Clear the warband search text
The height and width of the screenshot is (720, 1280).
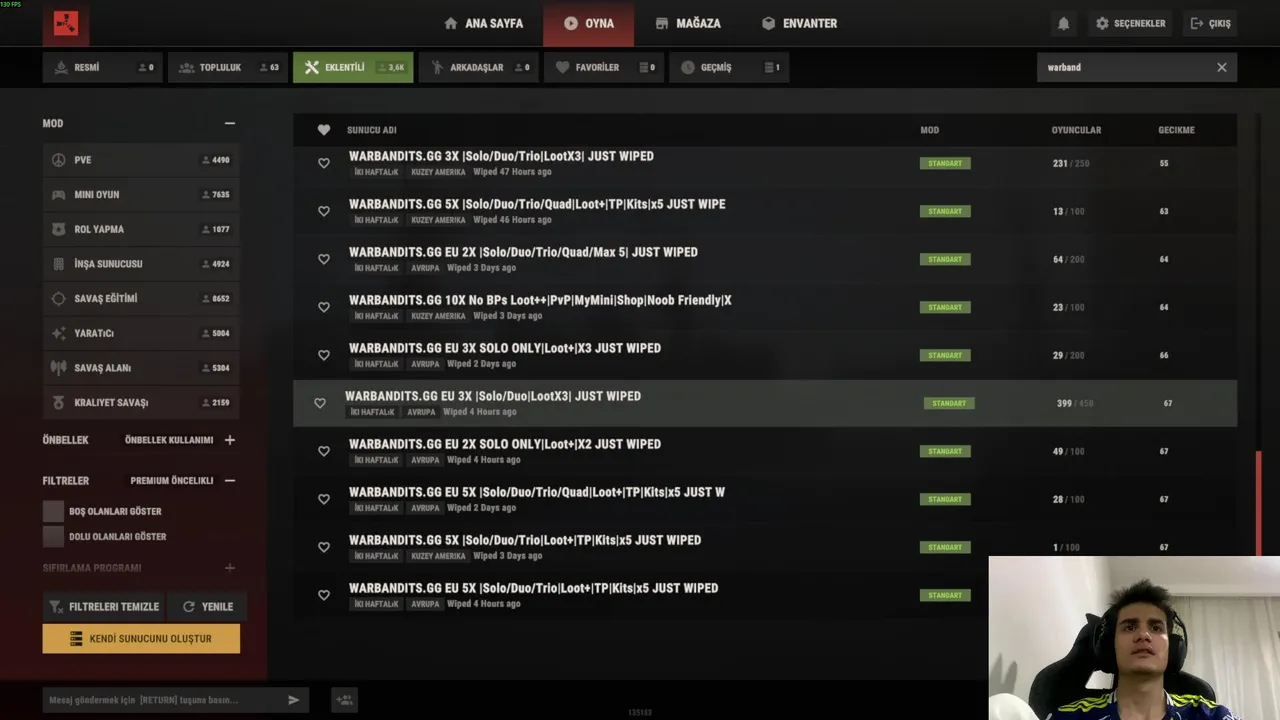(x=1221, y=67)
